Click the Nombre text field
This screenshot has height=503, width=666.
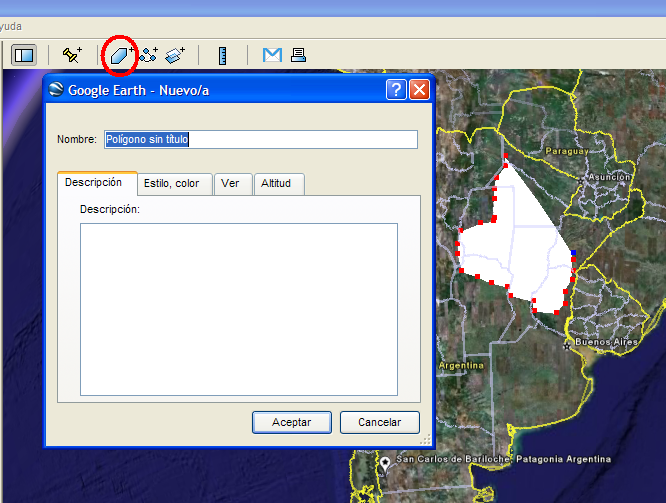[261, 139]
